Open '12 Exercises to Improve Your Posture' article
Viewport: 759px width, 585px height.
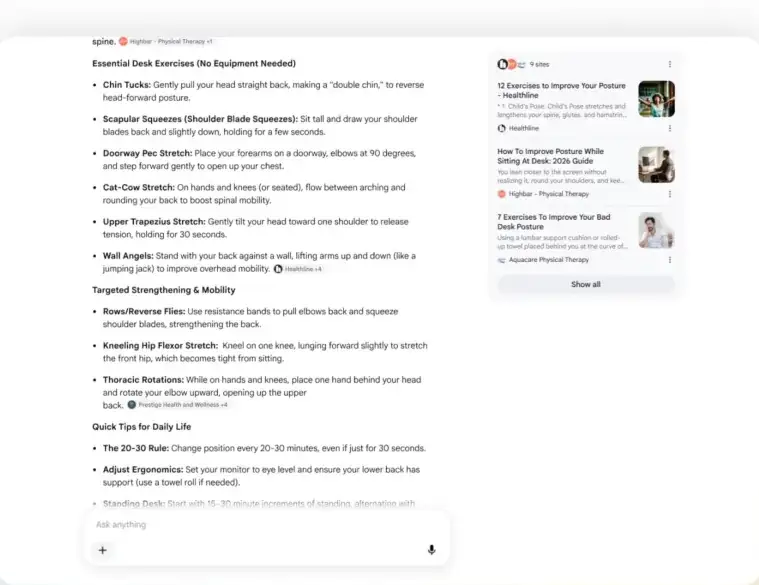click(561, 90)
